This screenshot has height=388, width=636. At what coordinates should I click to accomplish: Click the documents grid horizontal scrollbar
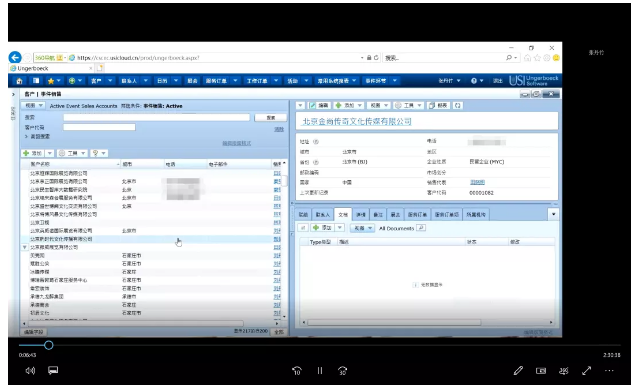coord(395,323)
